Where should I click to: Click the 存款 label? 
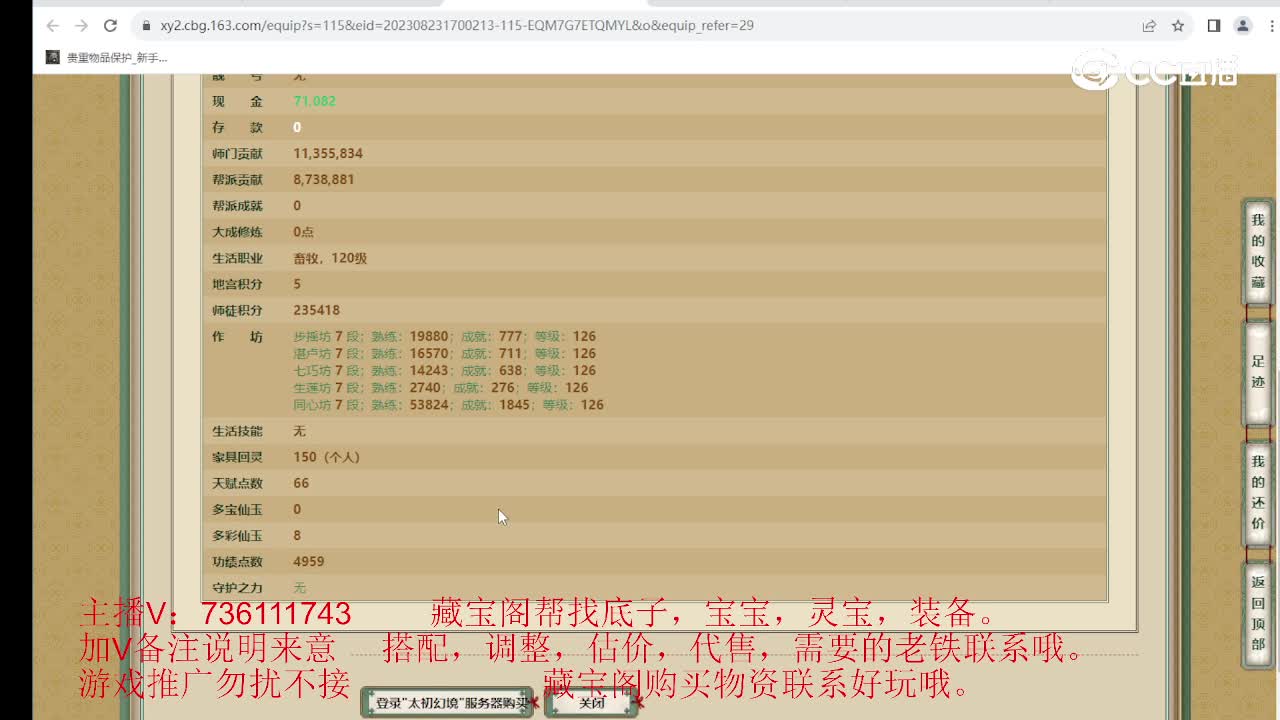click(237, 127)
